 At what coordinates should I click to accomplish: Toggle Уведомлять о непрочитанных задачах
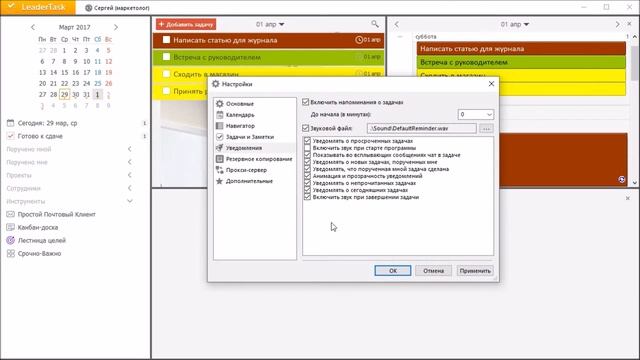click(307, 183)
